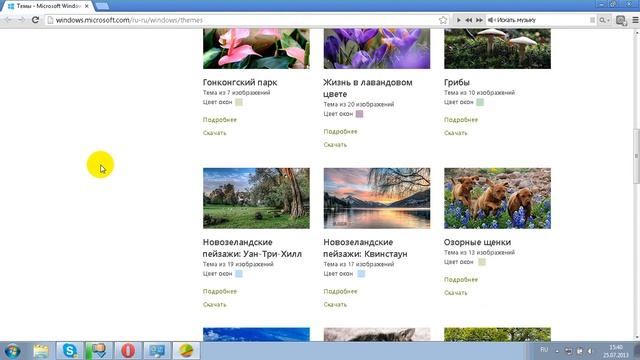
Task: Click 'Тема из 20 изображений' text
Action: [x=359, y=104]
